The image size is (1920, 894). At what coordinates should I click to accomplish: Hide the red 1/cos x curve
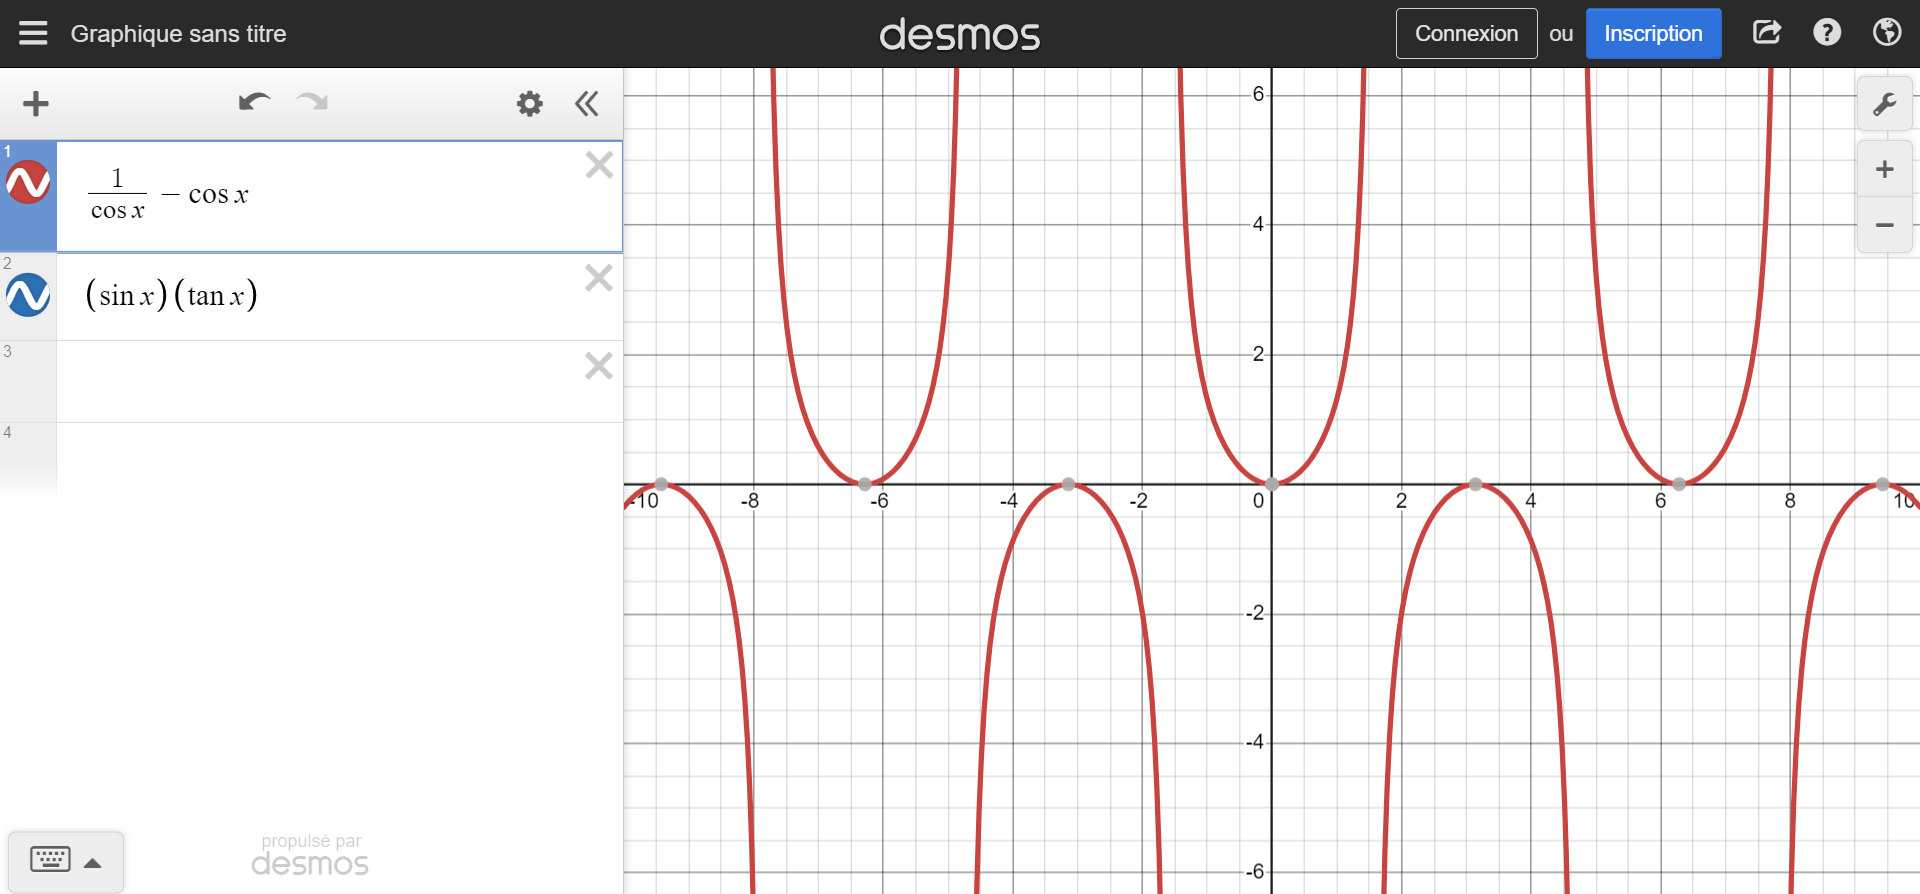pos(28,183)
